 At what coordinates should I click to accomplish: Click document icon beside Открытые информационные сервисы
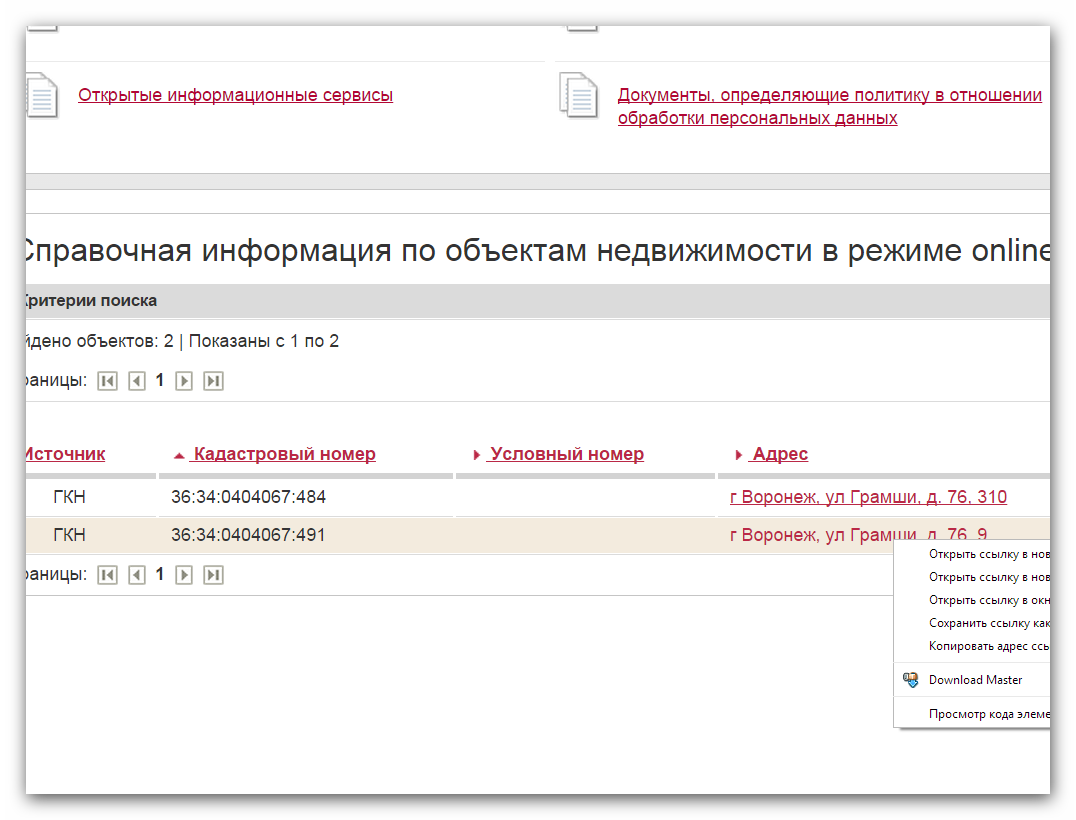coord(41,96)
